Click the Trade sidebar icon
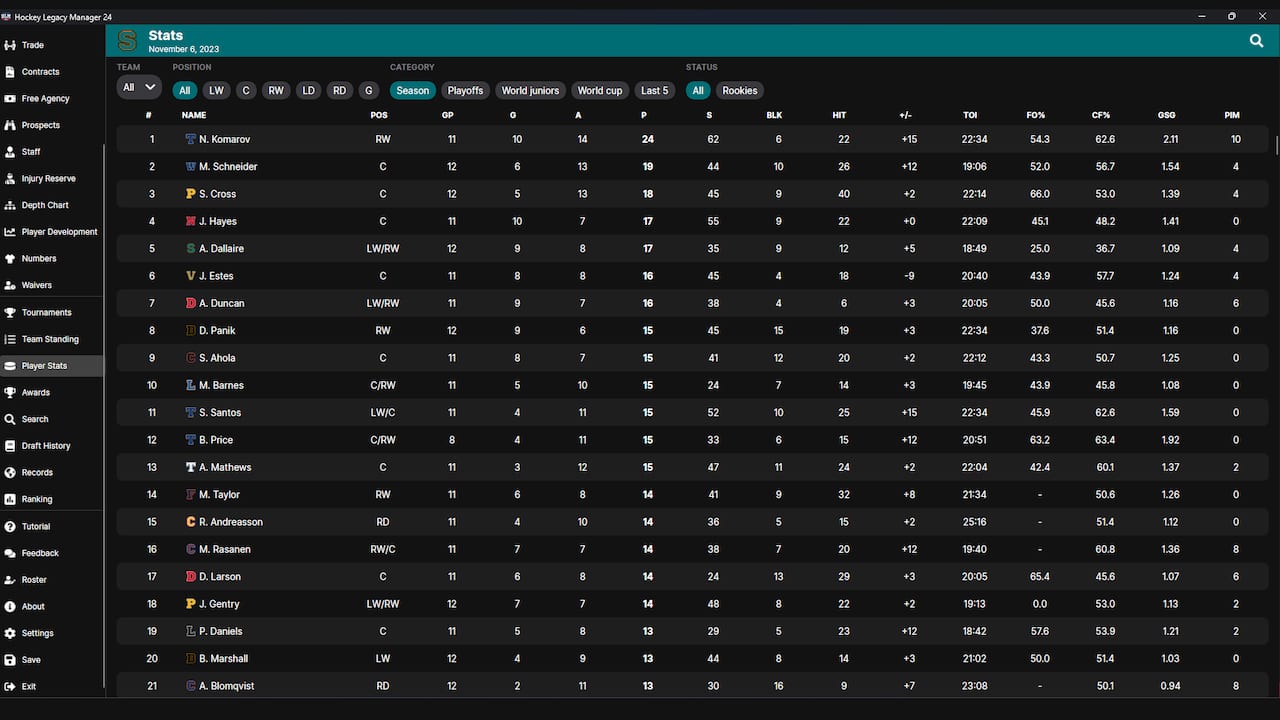1280x720 pixels. [x=10, y=45]
